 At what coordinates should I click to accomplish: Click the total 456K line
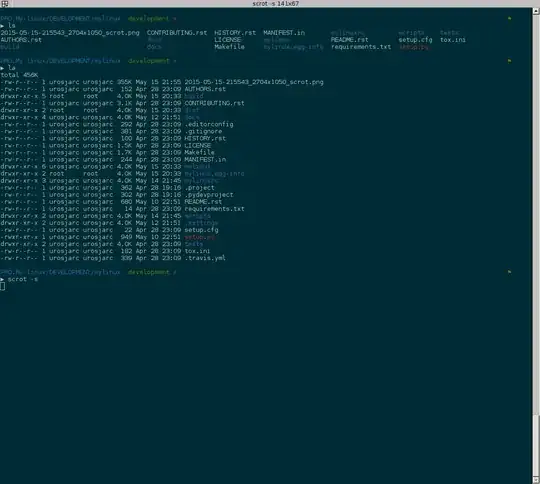point(19,75)
